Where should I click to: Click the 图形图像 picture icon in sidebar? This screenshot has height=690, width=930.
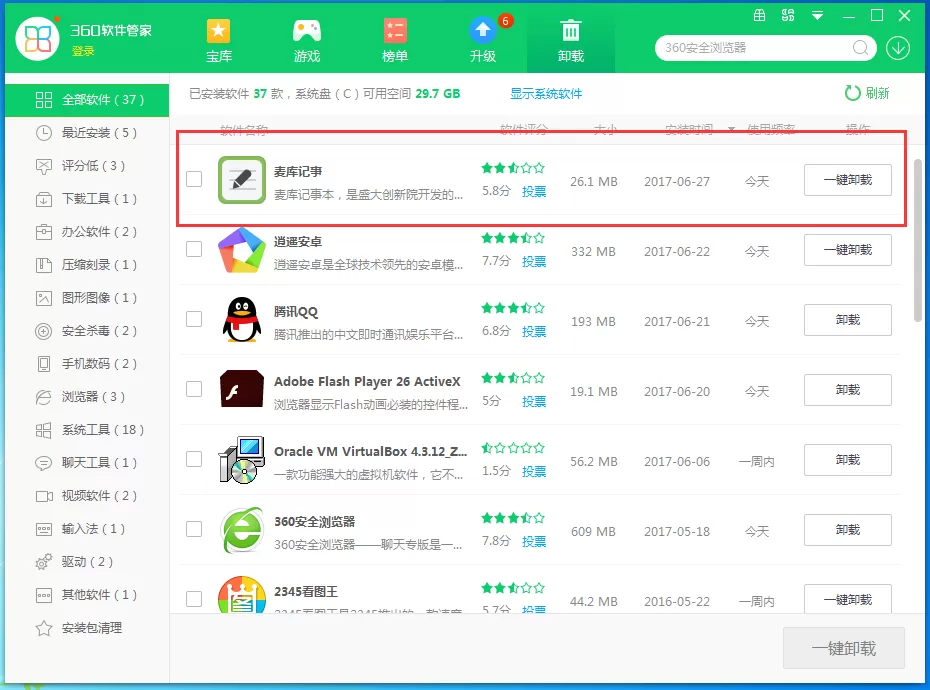(44, 298)
